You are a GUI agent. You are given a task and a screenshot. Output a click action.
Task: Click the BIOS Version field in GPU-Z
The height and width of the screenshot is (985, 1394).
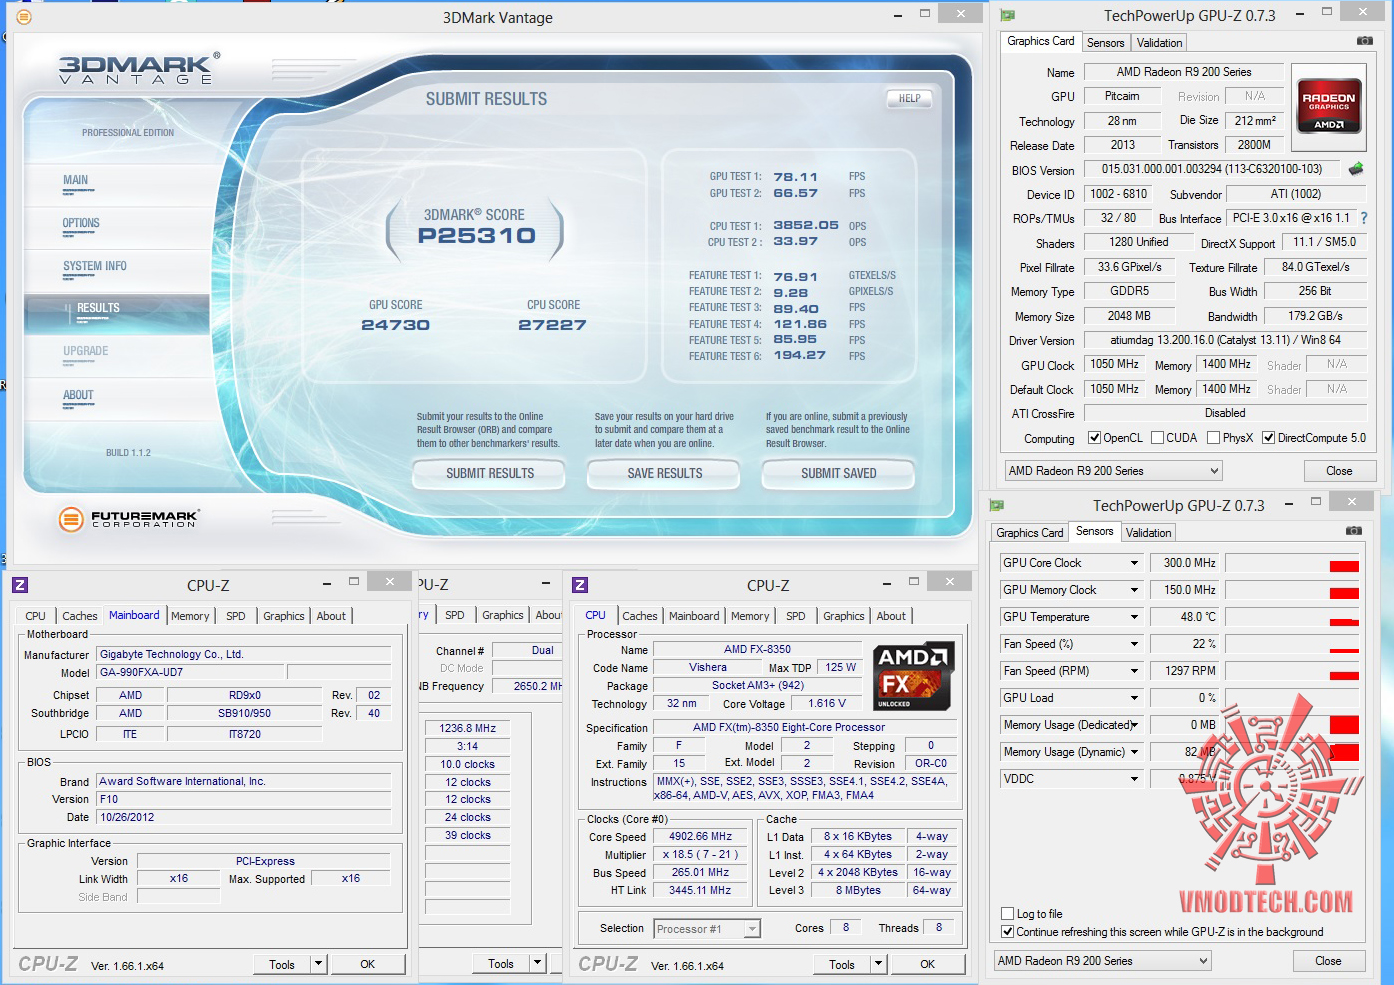pos(1212,169)
